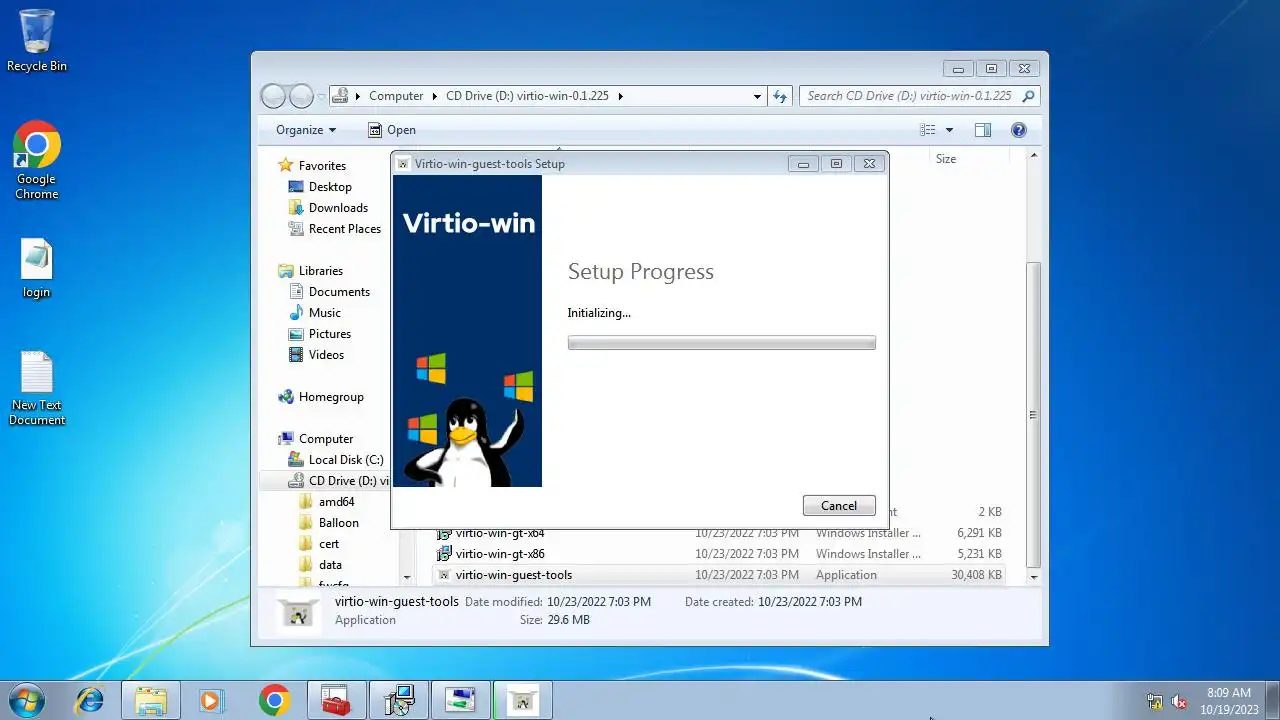
Task: Click the Setup Progress bar
Action: pyautogui.click(x=721, y=342)
